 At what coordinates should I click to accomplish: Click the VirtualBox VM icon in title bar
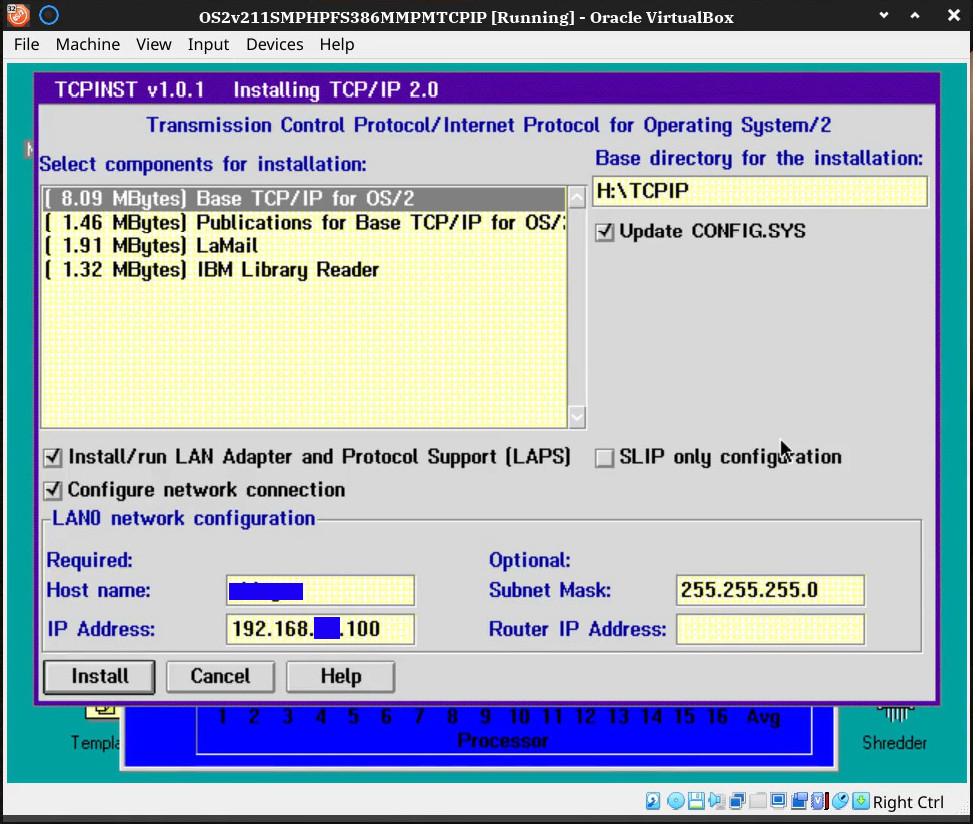17,16
